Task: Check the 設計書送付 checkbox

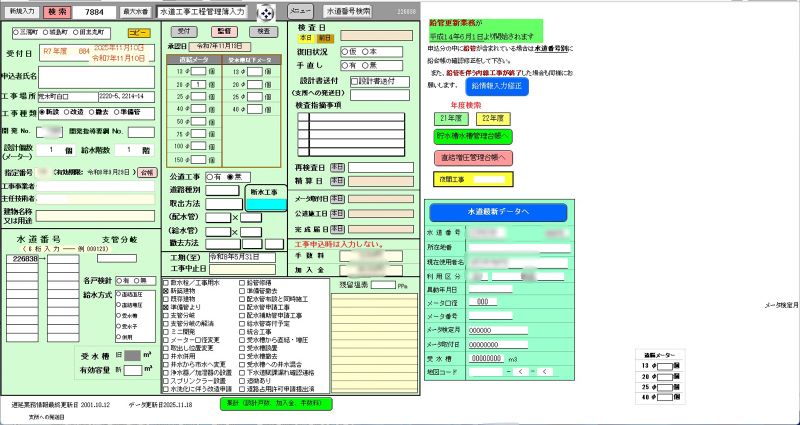Action: point(354,80)
